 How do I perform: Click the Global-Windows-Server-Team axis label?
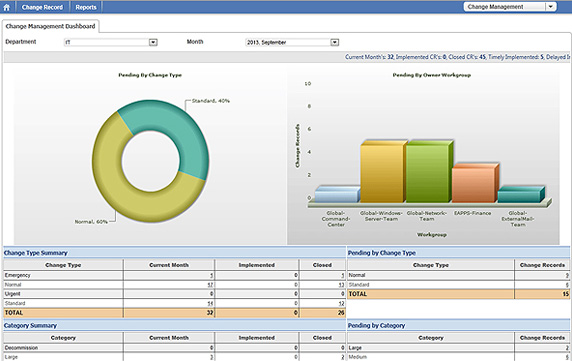(x=381, y=216)
